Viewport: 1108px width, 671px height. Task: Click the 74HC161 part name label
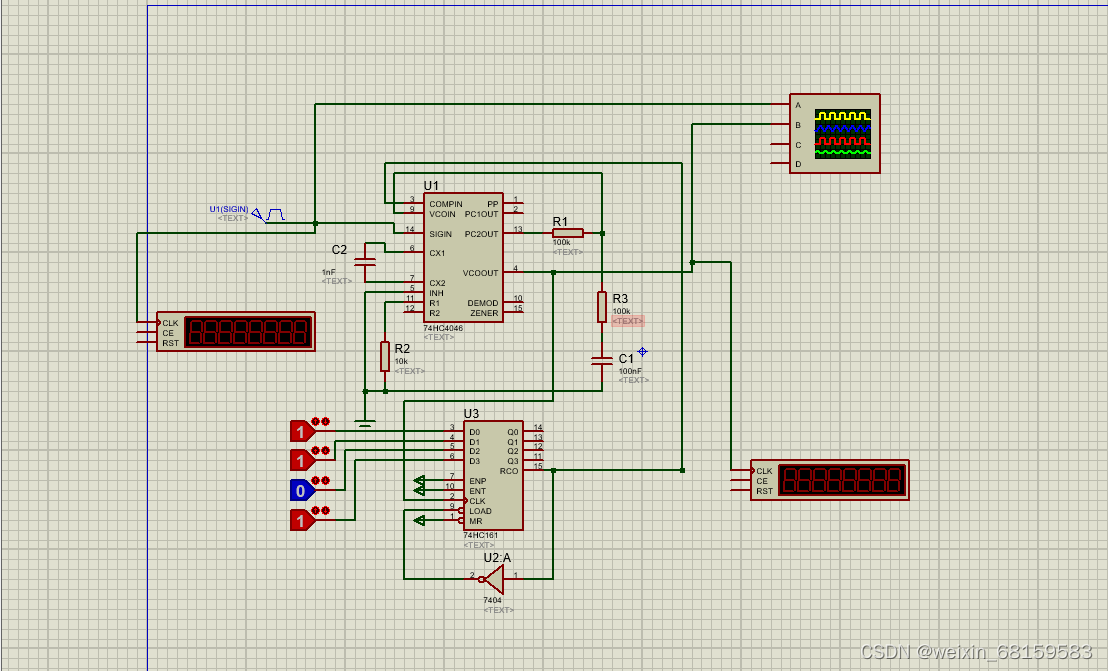tap(481, 535)
